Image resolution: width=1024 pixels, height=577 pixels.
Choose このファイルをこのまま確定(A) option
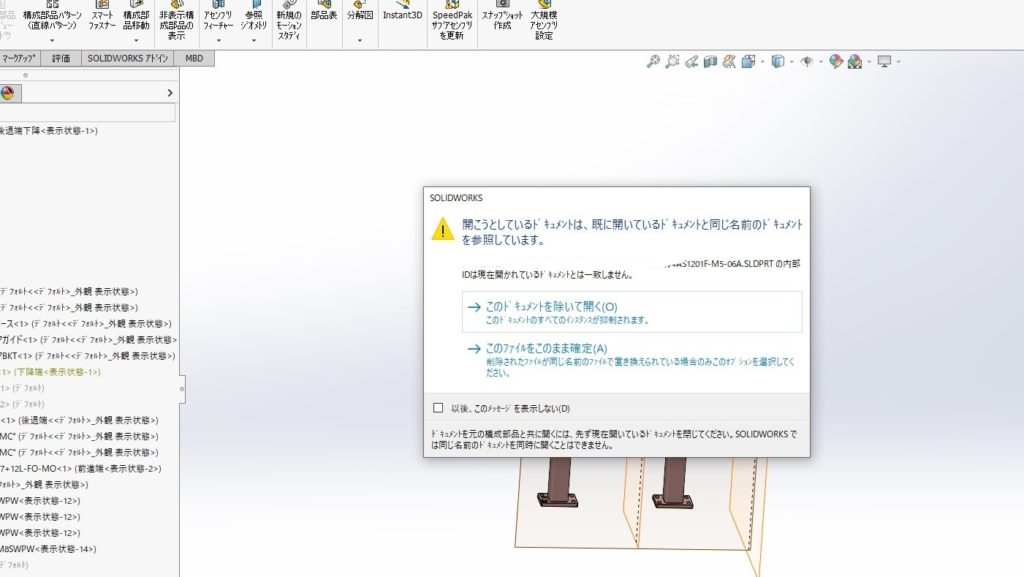click(x=545, y=348)
